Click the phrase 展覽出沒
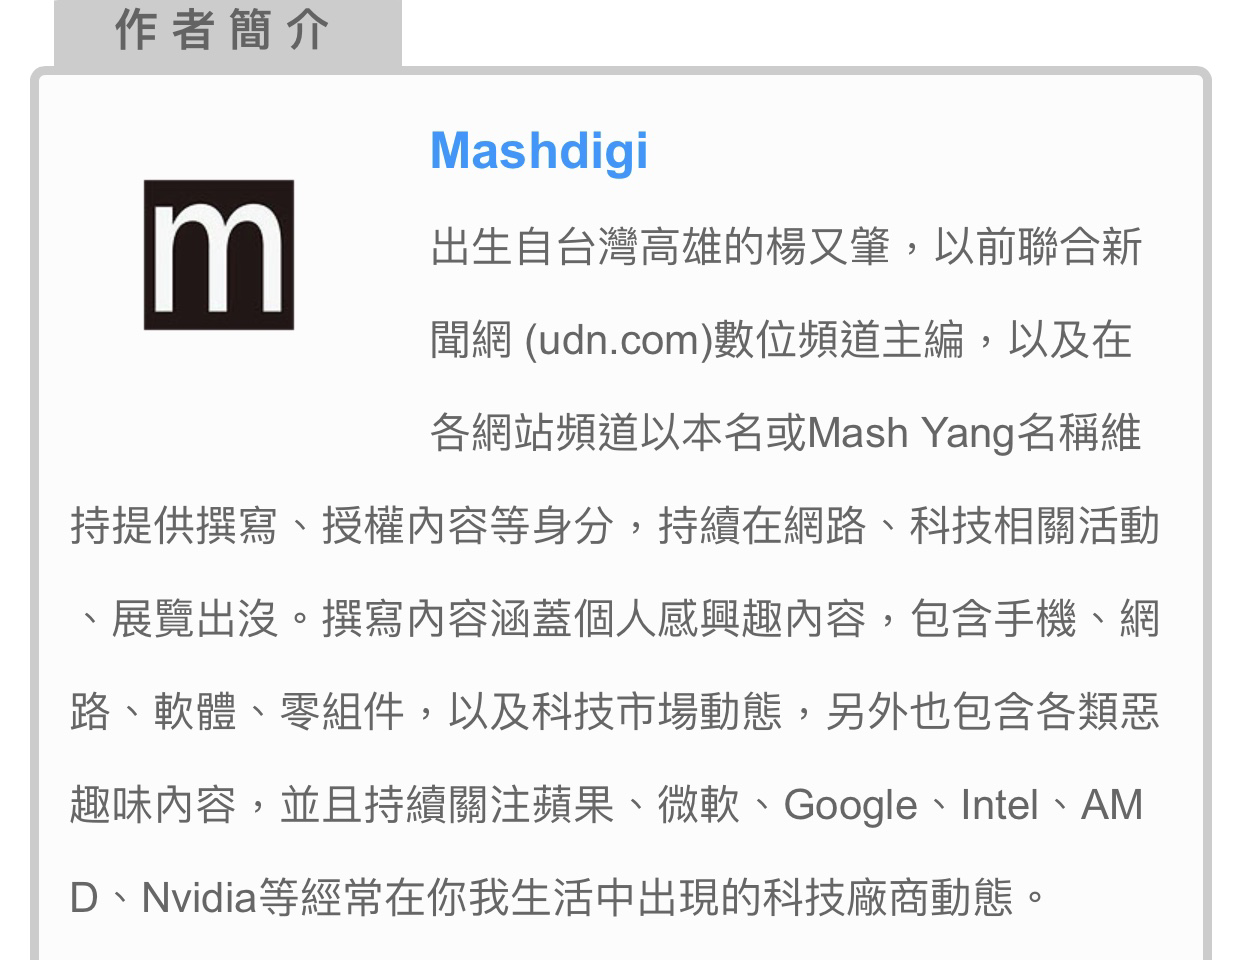The image size is (1242, 960). tap(195, 619)
